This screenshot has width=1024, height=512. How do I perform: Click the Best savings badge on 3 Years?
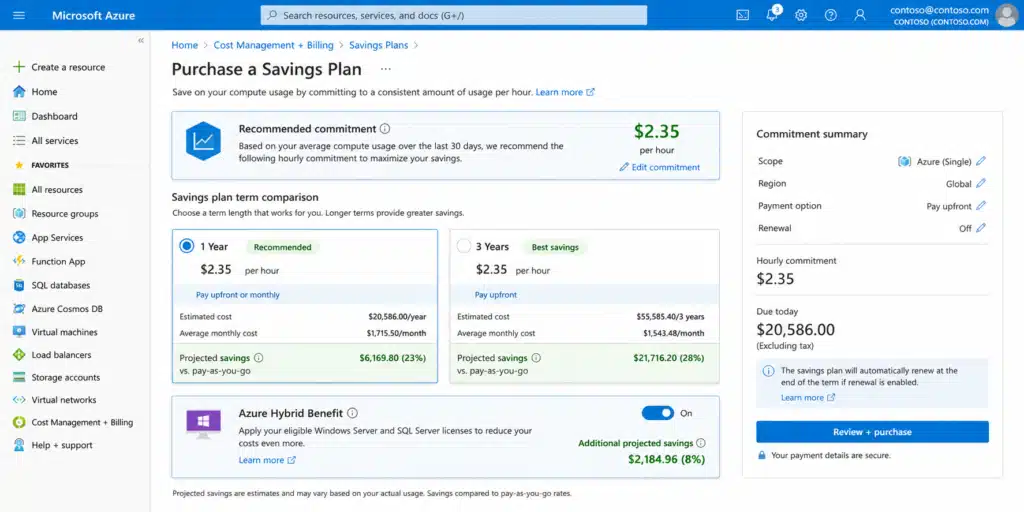[x=554, y=247]
